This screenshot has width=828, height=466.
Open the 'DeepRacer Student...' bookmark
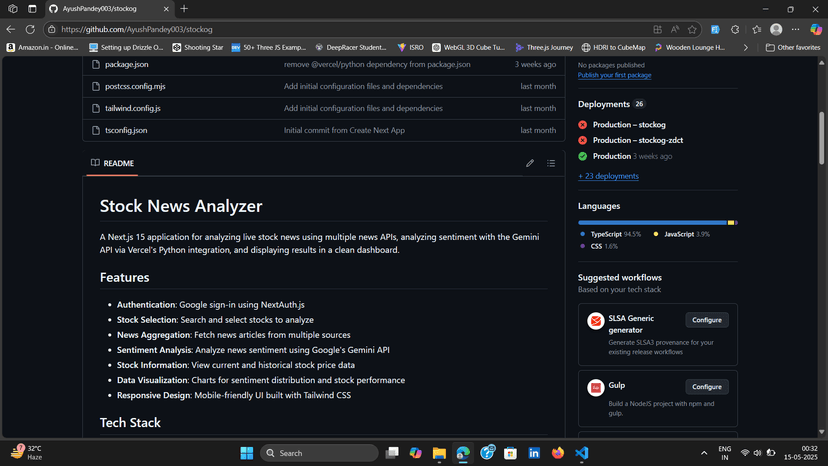coord(351,48)
